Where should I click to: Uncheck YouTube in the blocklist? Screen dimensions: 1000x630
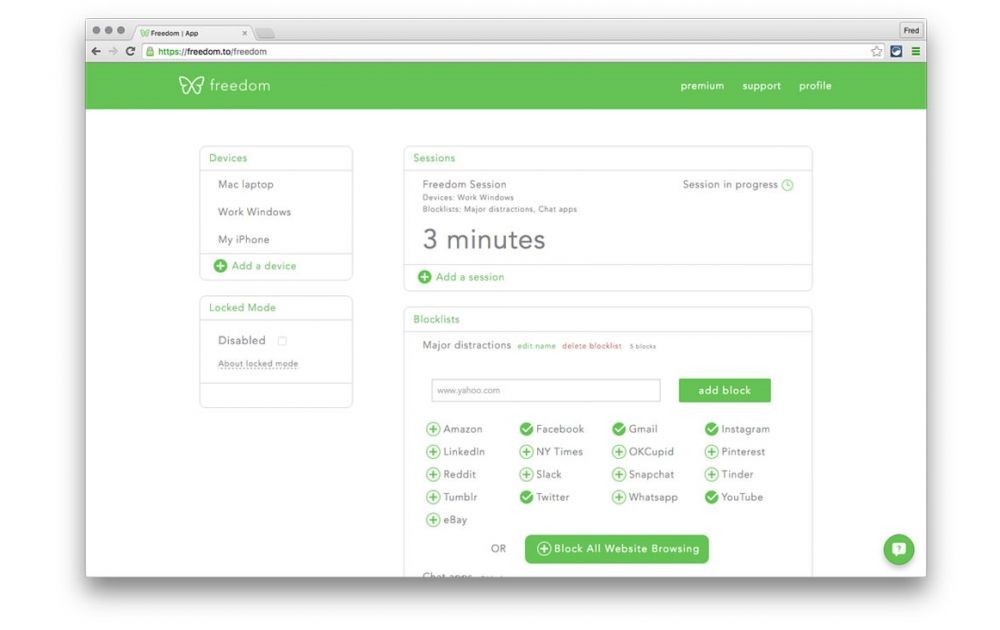pyautogui.click(x=712, y=497)
